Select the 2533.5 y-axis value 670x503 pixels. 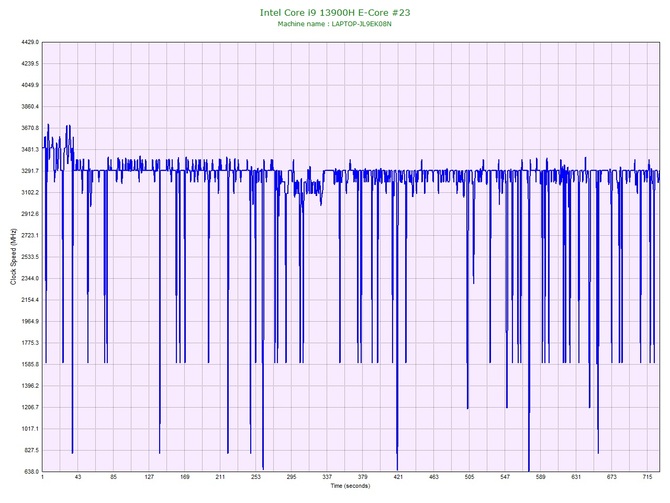(x=30, y=257)
